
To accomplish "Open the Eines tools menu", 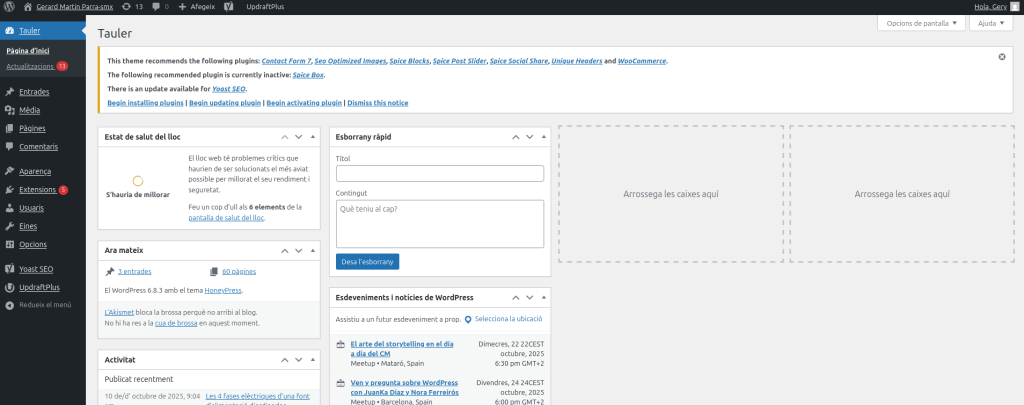I will pyautogui.click(x=28, y=226).
